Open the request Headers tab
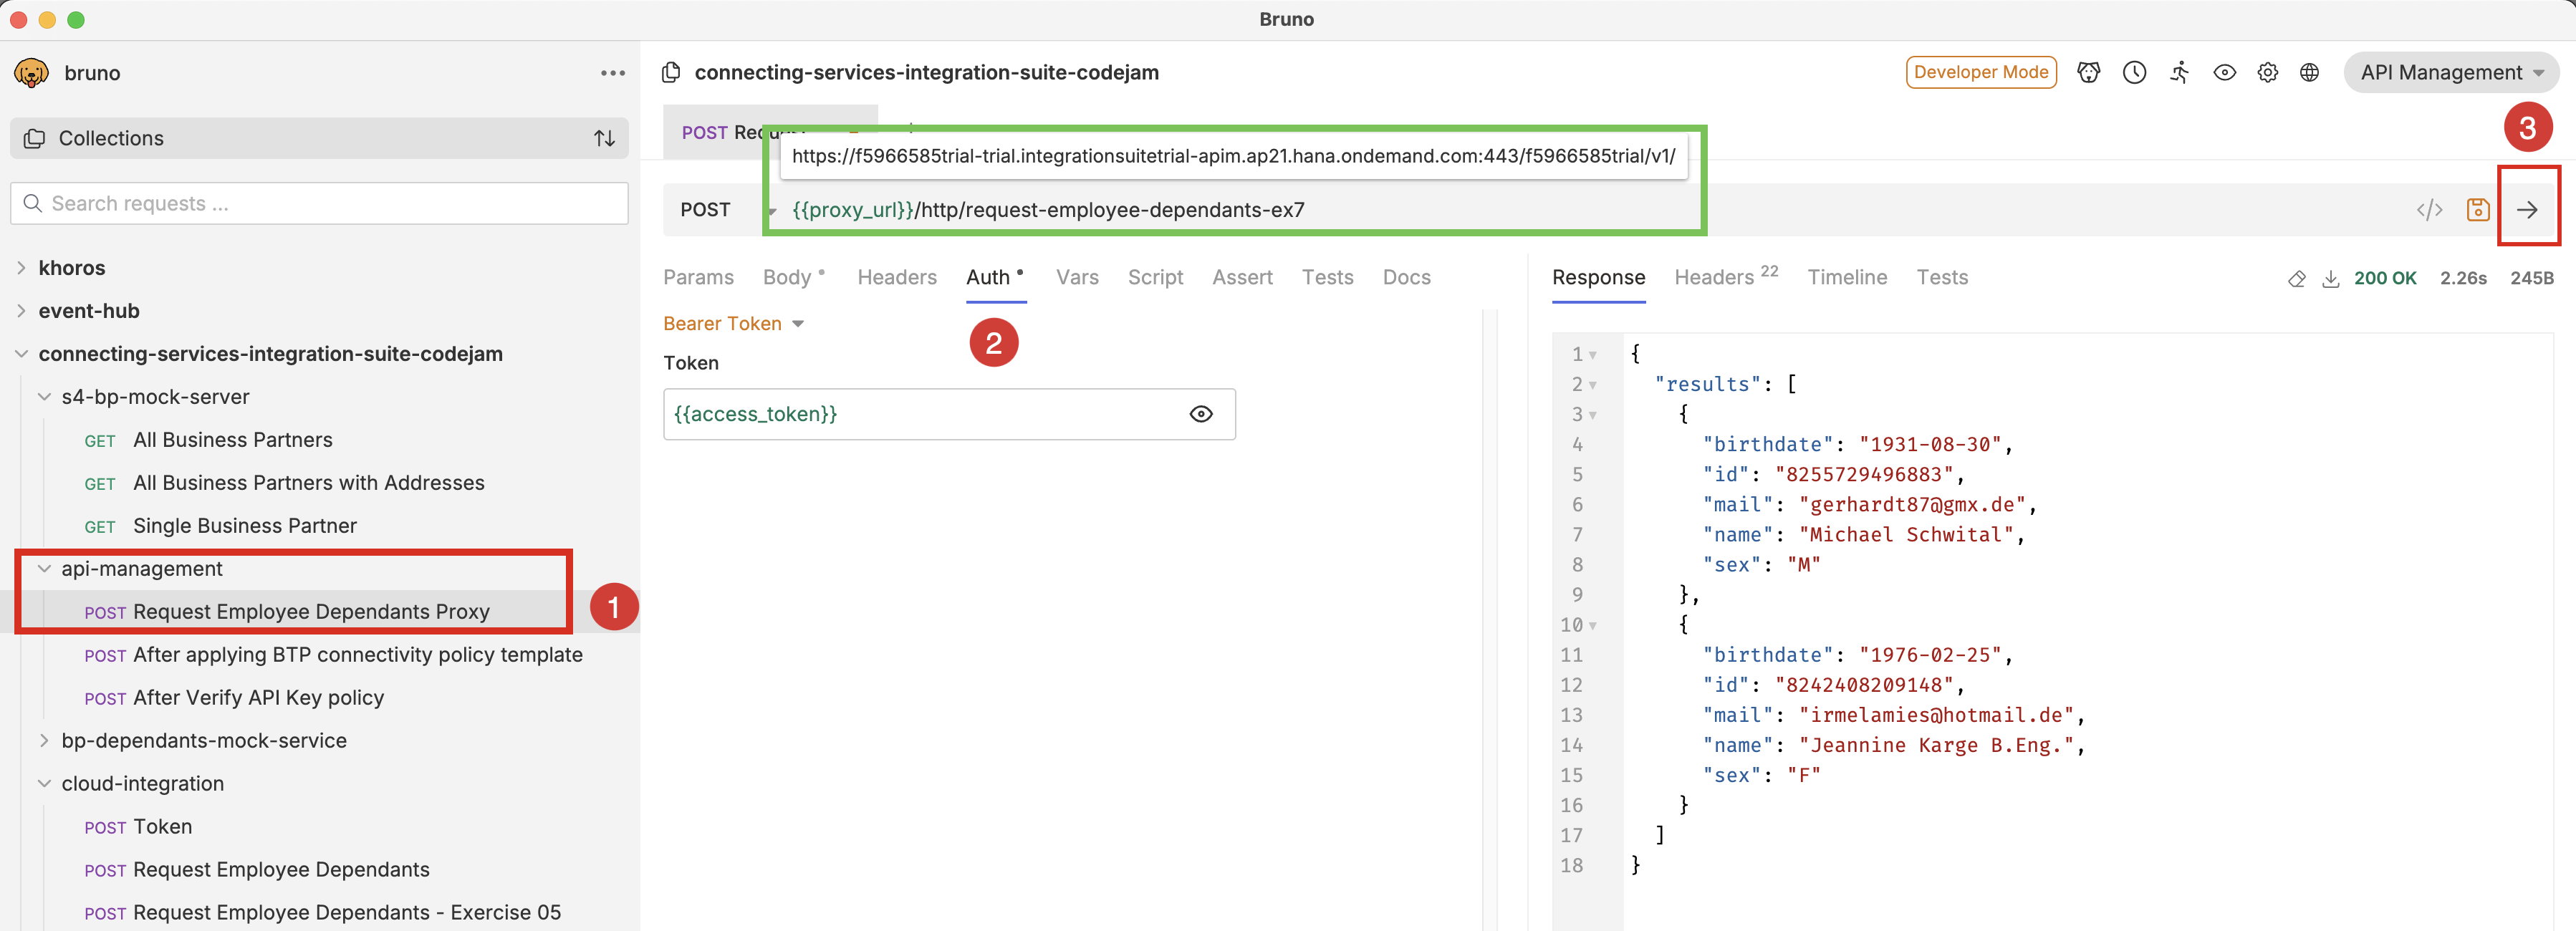This screenshot has width=2576, height=931. 897,277
